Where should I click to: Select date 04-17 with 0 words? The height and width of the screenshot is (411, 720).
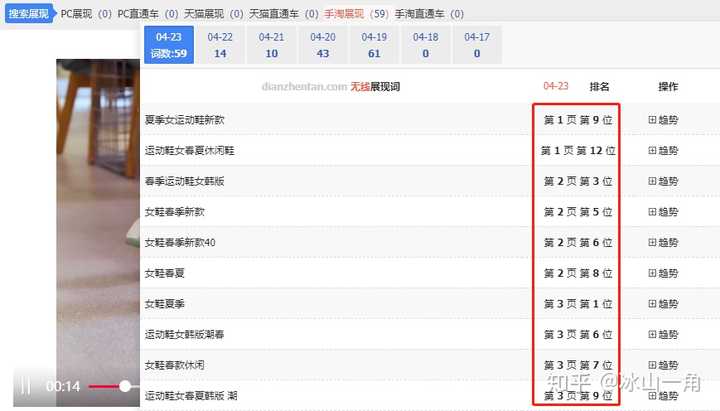[477, 45]
